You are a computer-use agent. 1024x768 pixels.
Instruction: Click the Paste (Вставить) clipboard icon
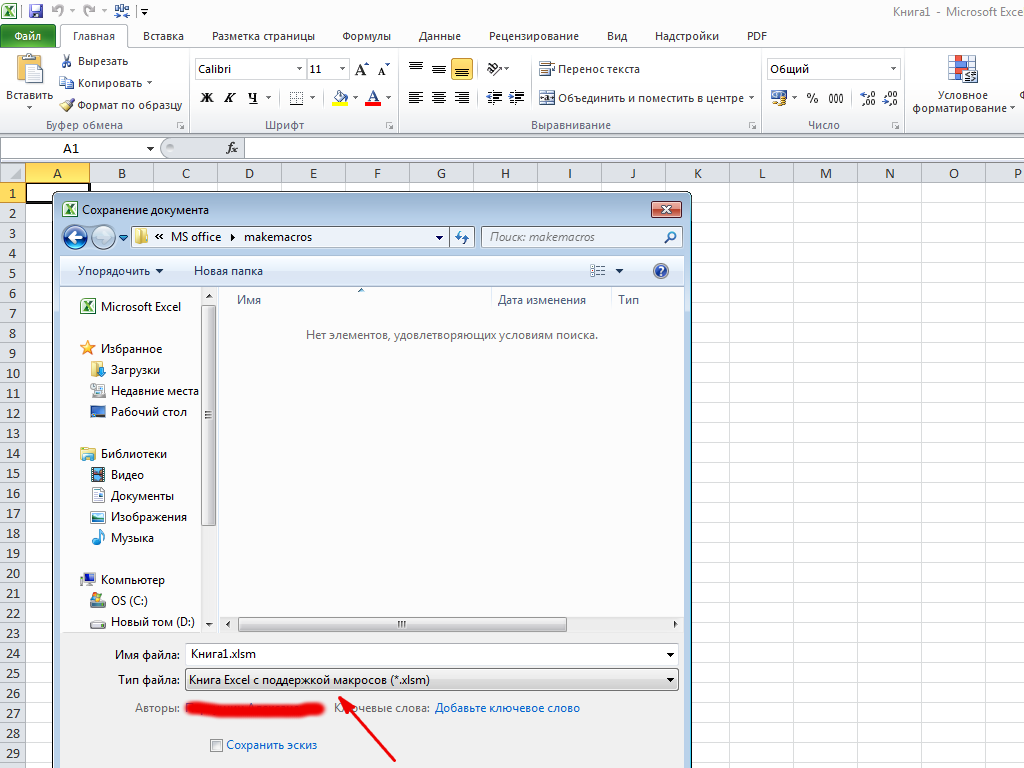[x=29, y=70]
